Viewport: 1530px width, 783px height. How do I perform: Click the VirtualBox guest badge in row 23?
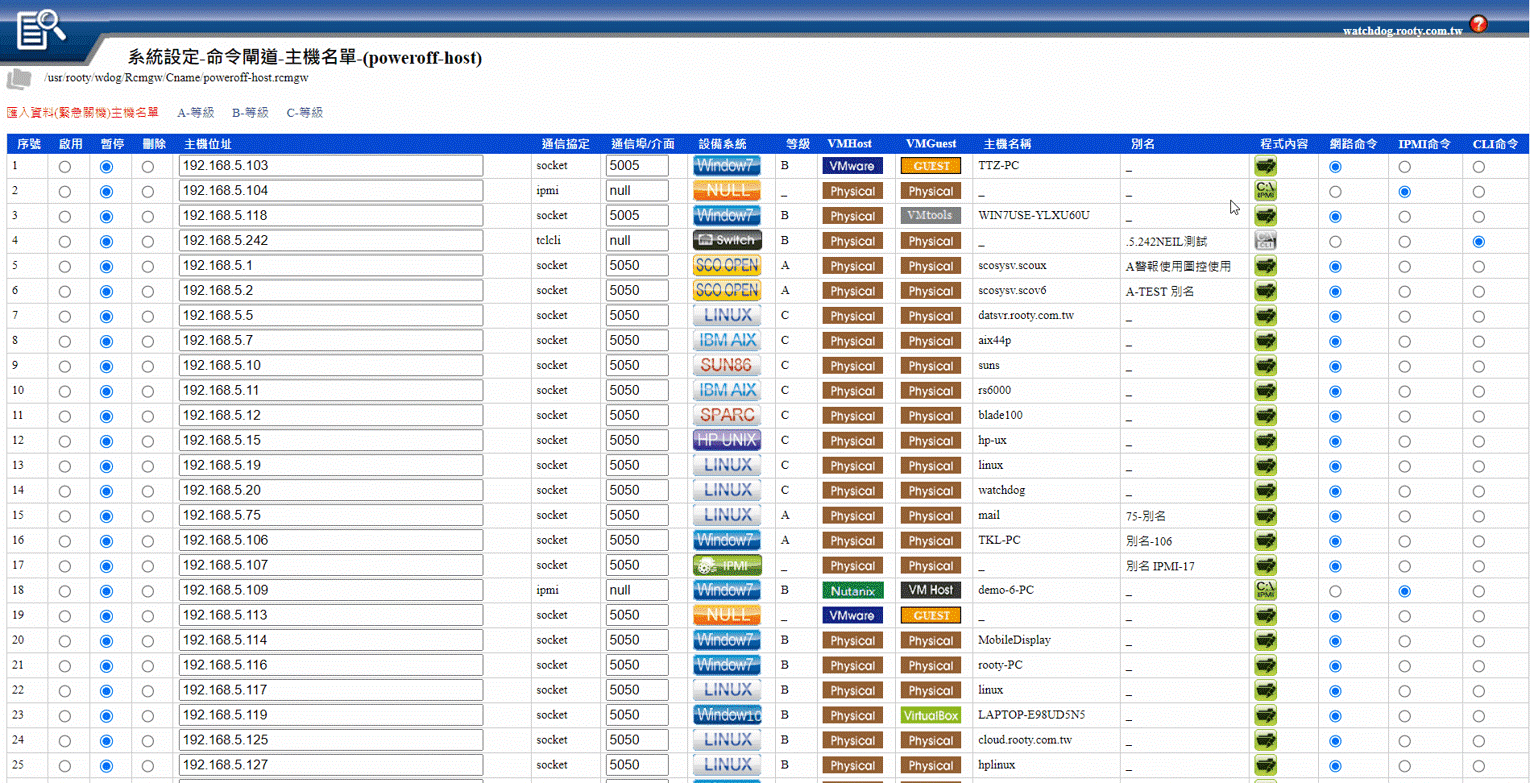coord(930,716)
